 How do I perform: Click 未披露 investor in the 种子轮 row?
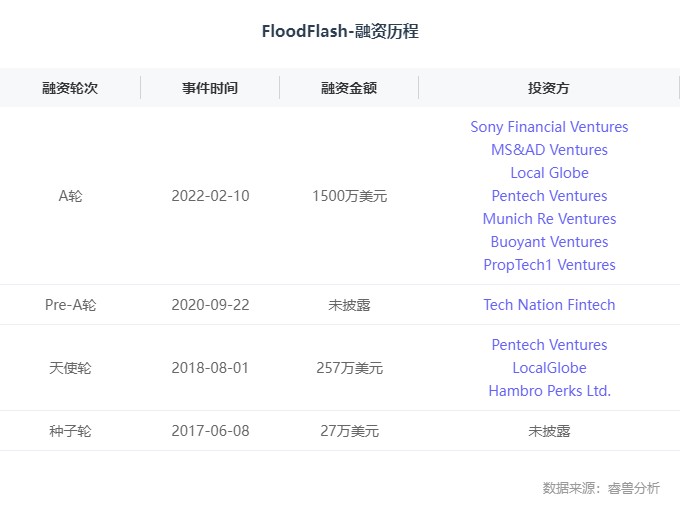pos(549,432)
